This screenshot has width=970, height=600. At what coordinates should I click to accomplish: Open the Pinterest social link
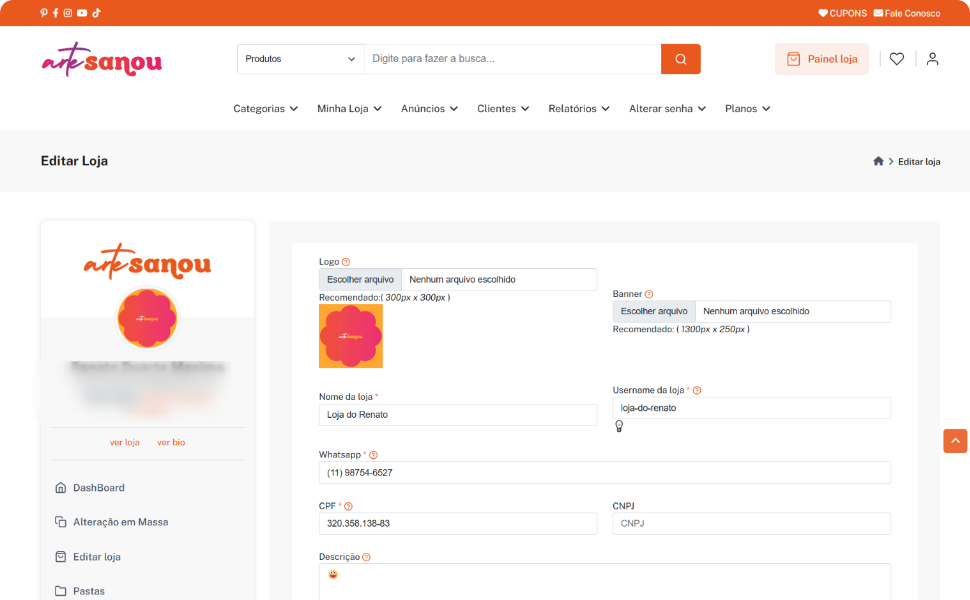[x=43, y=13]
